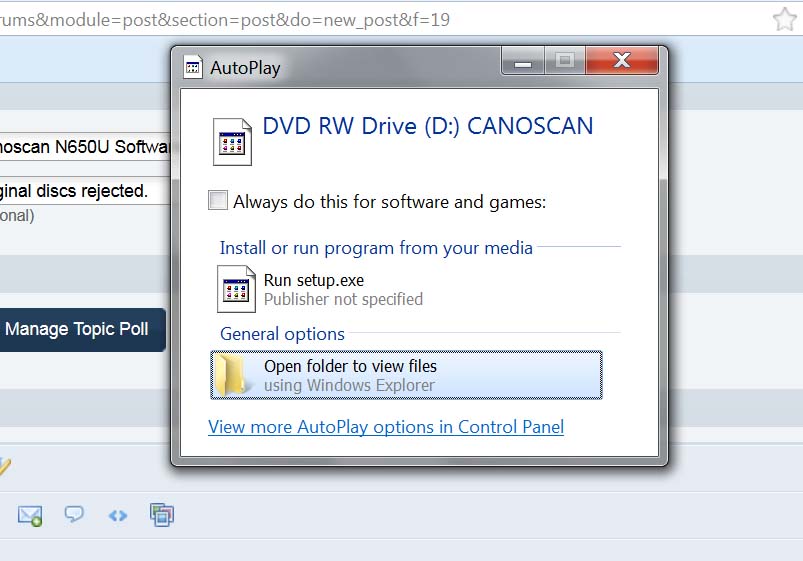The image size is (803, 561).
Task: Open folder to view files using Windows Explorer
Action: [406, 375]
